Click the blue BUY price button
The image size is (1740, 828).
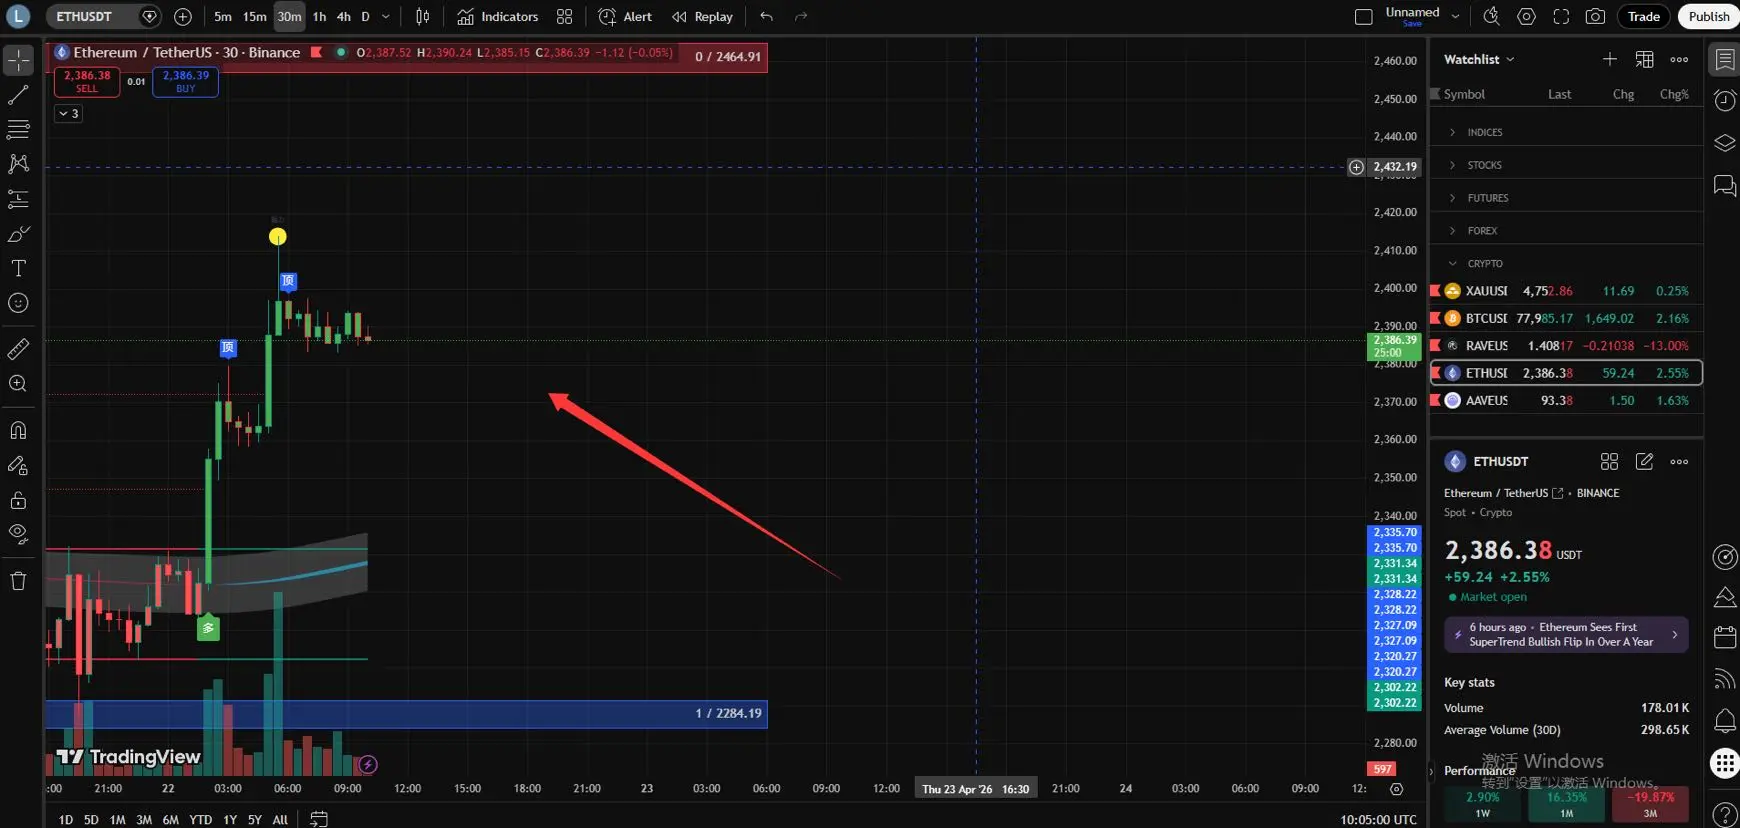185,82
